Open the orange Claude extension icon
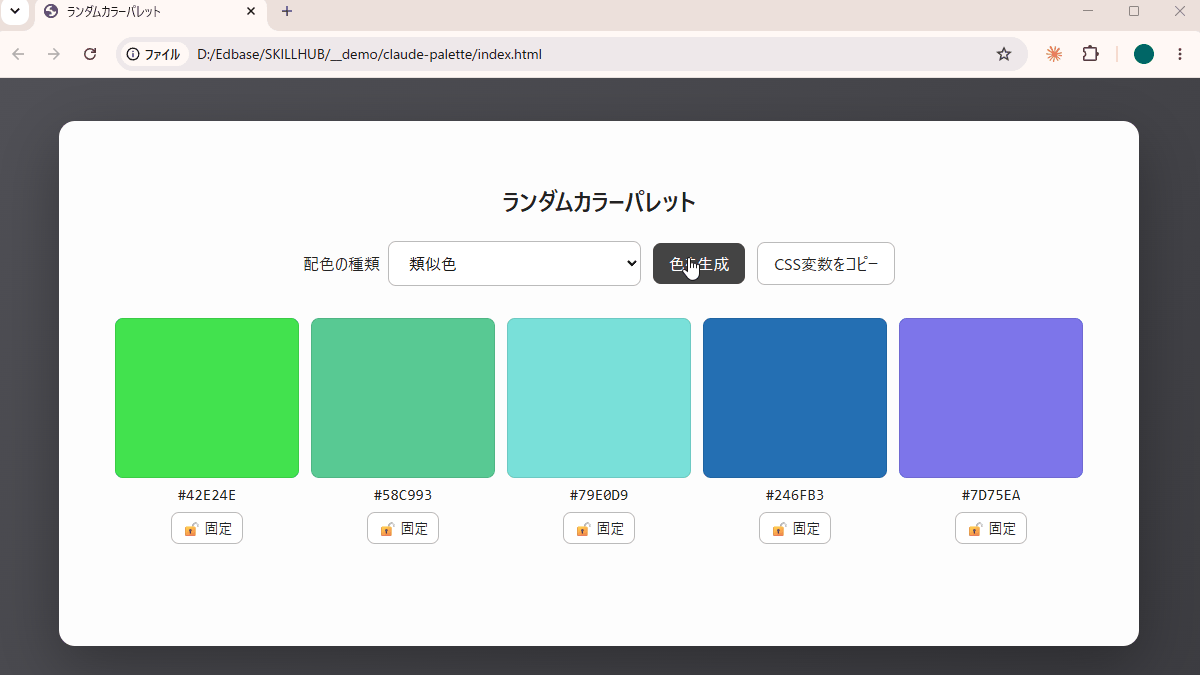 (x=1053, y=54)
